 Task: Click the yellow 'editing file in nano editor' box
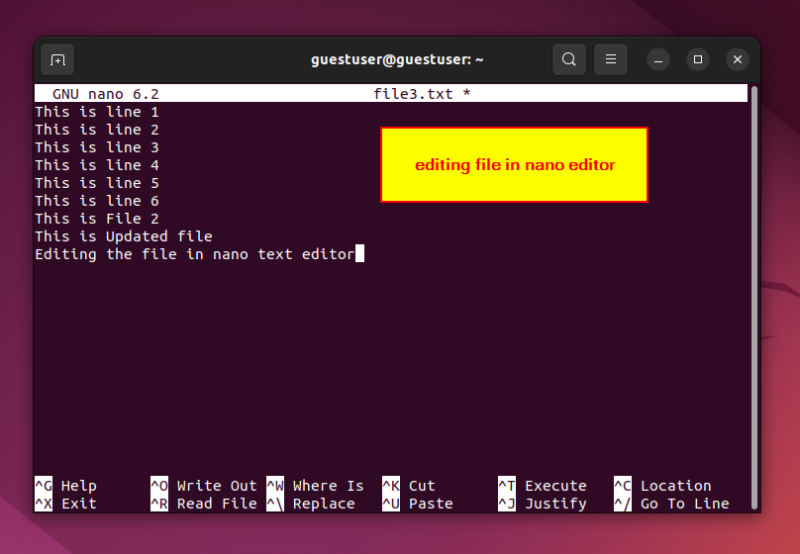click(x=514, y=165)
